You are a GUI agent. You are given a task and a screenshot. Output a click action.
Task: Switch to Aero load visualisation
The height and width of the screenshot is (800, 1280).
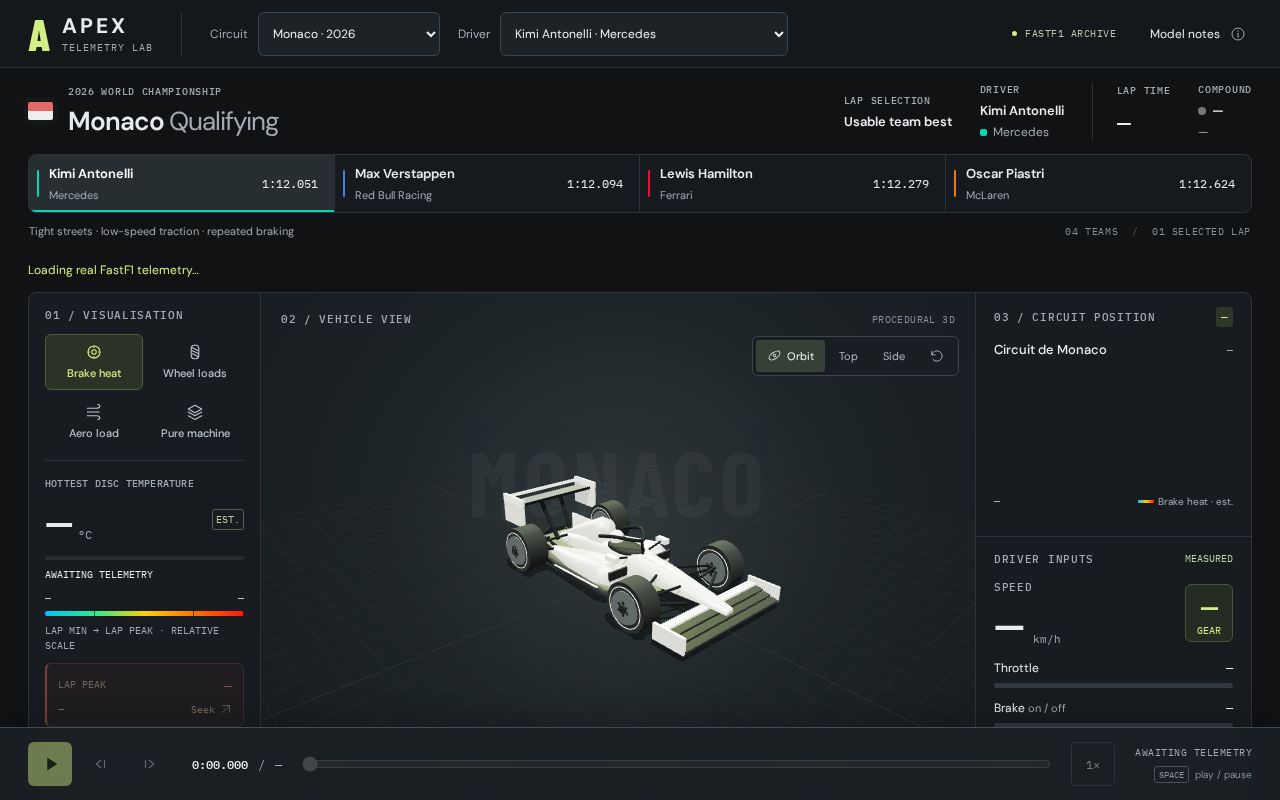[x=94, y=422]
